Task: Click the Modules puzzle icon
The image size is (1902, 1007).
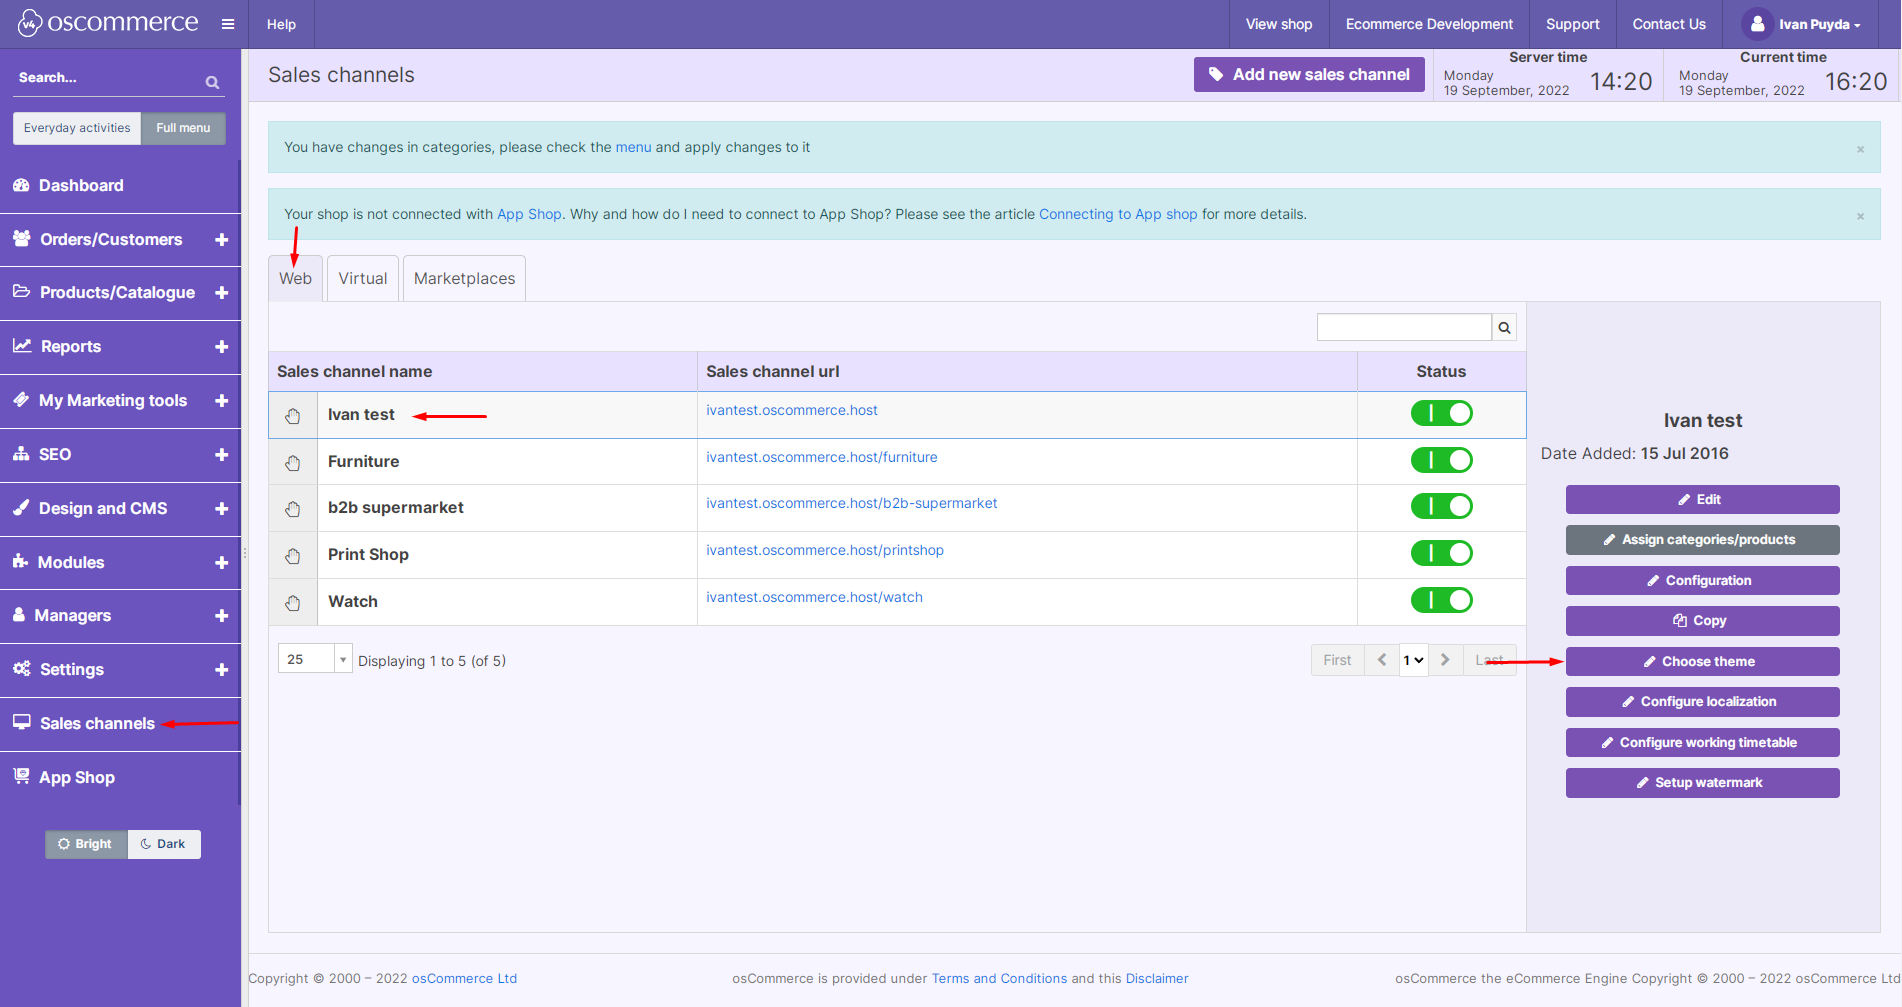Action: click(x=20, y=561)
